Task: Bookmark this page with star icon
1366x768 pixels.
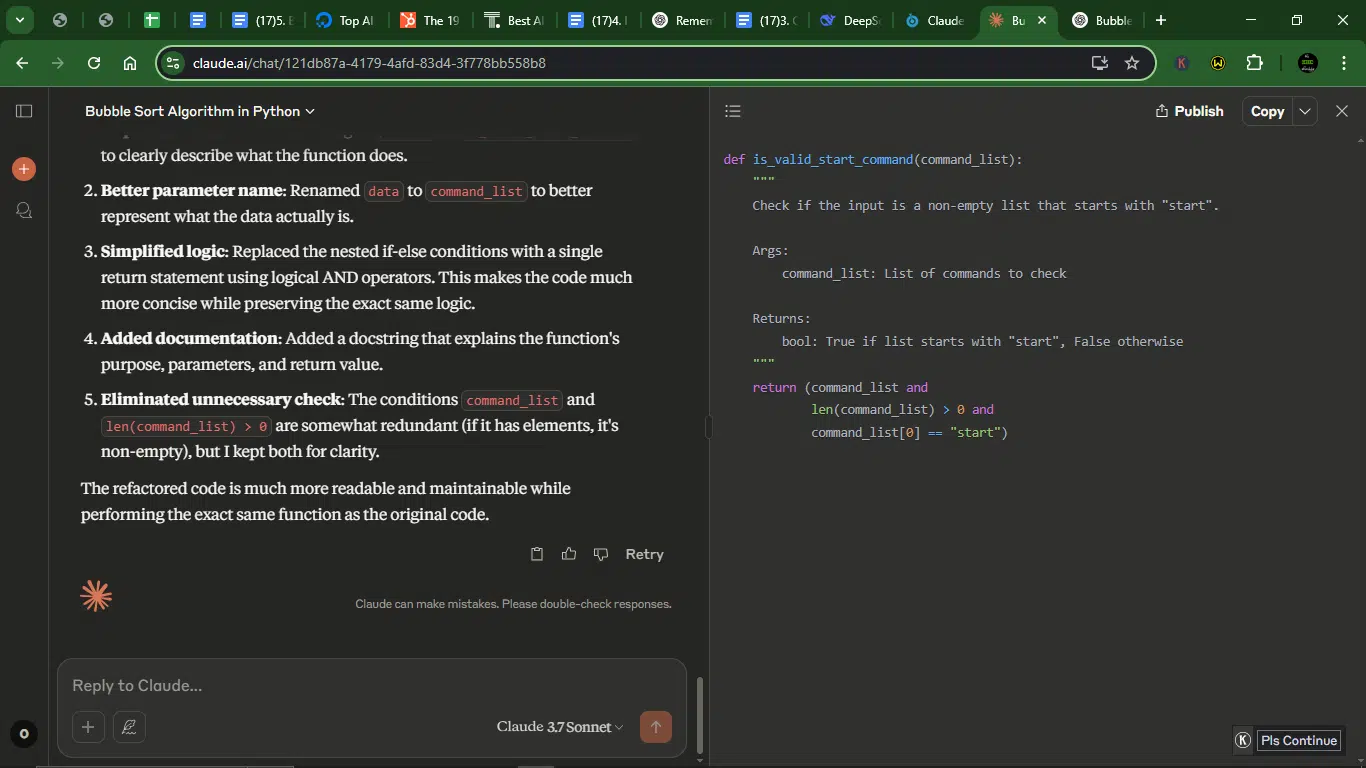Action: 1132,63
